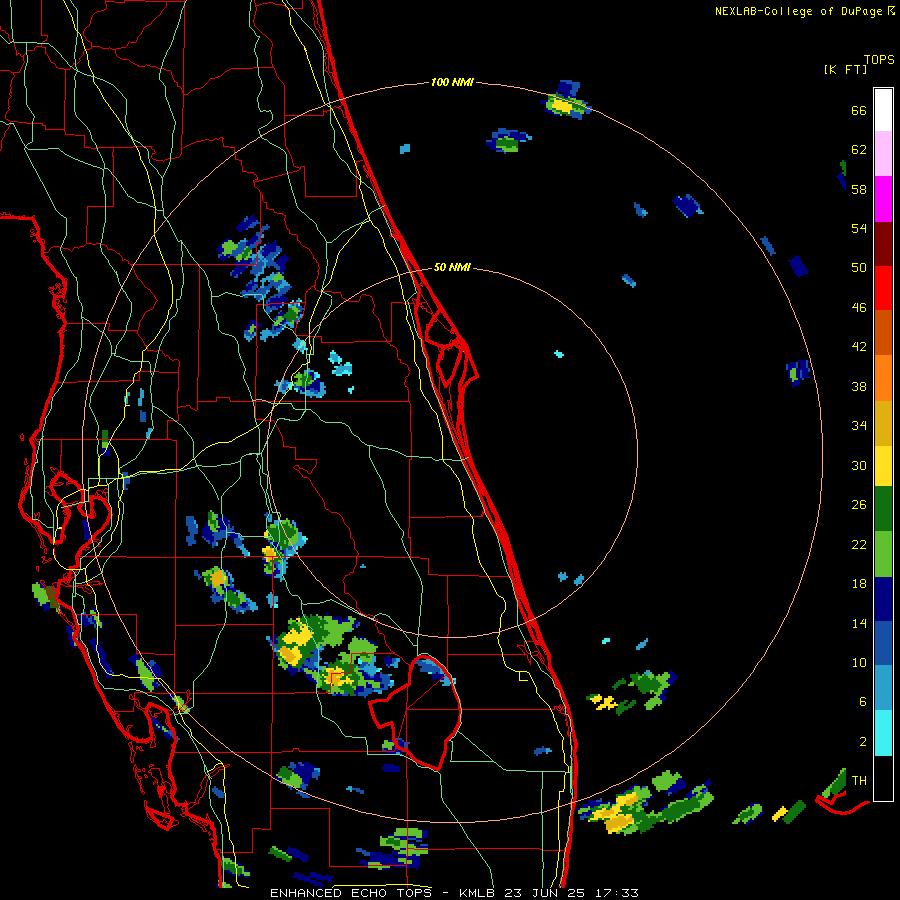The image size is (900, 900).
Task: Click the 62 value on the legend
Action: [859, 150]
